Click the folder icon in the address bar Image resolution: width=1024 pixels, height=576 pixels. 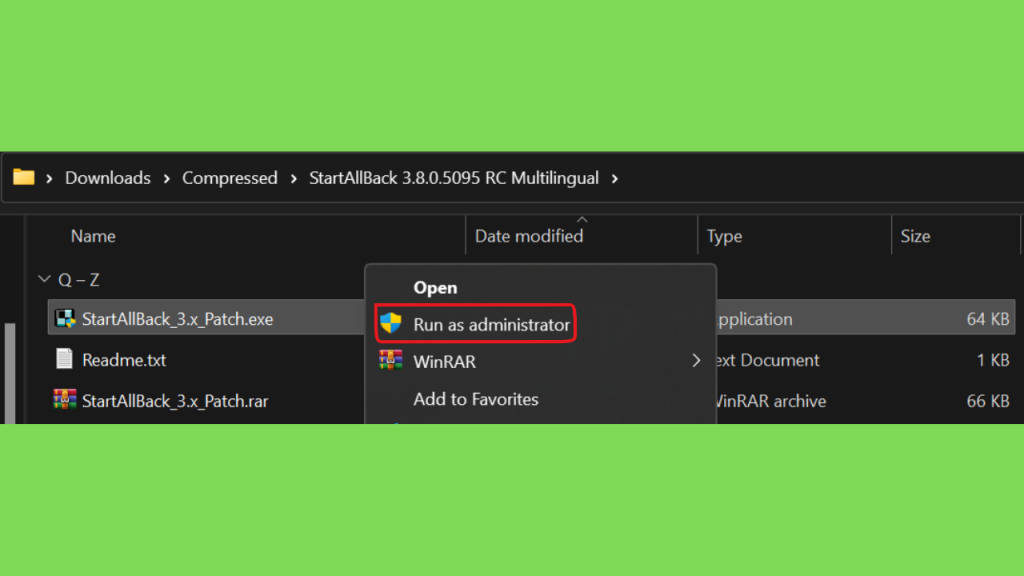coord(24,177)
